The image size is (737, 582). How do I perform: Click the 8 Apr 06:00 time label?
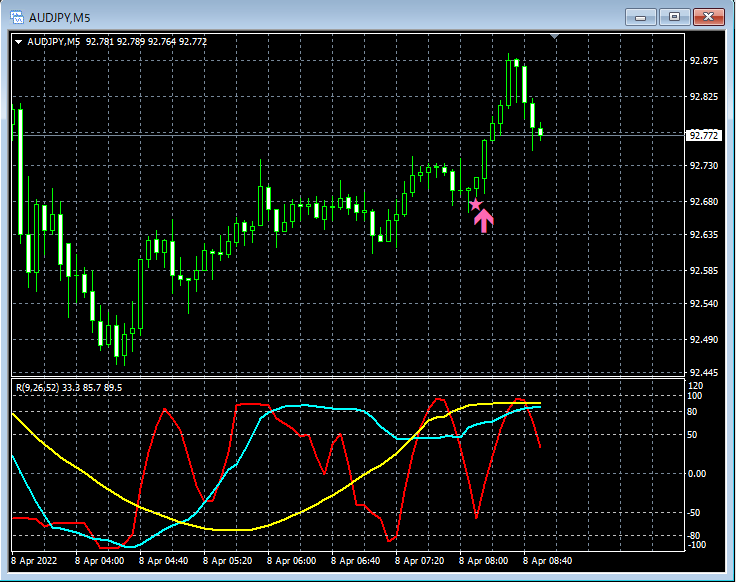pyautogui.click(x=291, y=561)
